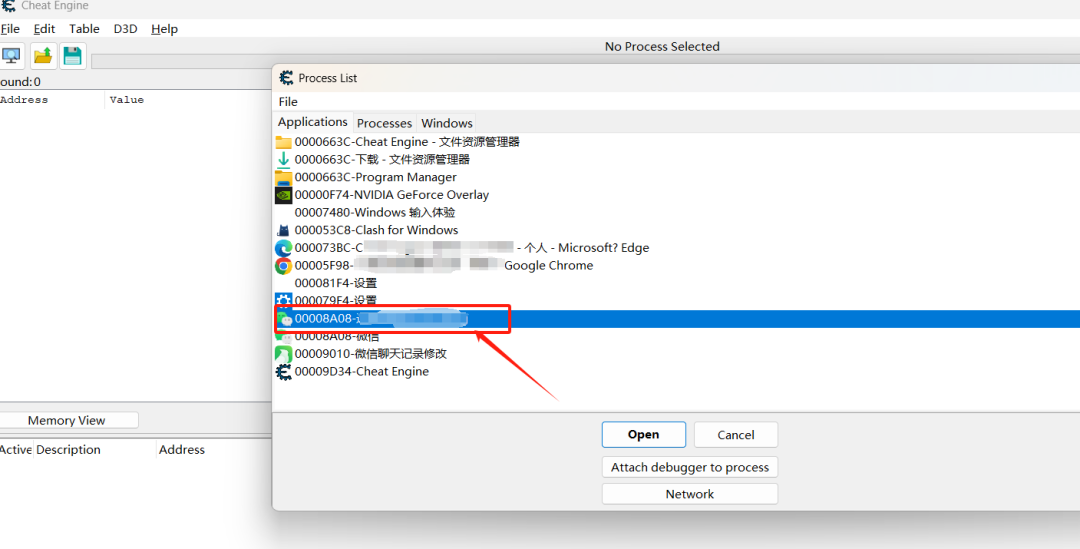Click the WeChat icon on highlighted row
The width and height of the screenshot is (1080, 549).
click(x=284, y=319)
